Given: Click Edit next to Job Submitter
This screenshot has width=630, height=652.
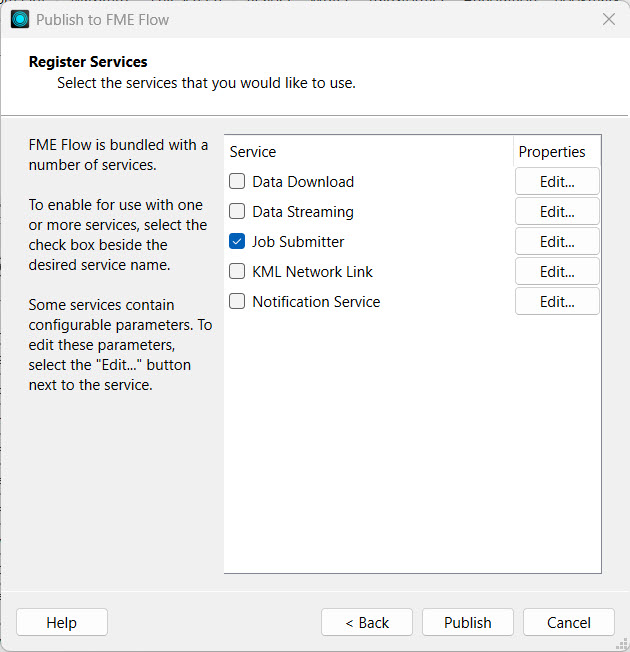Looking at the screenshot, I should pyautogui.click(x=557, y=242).
